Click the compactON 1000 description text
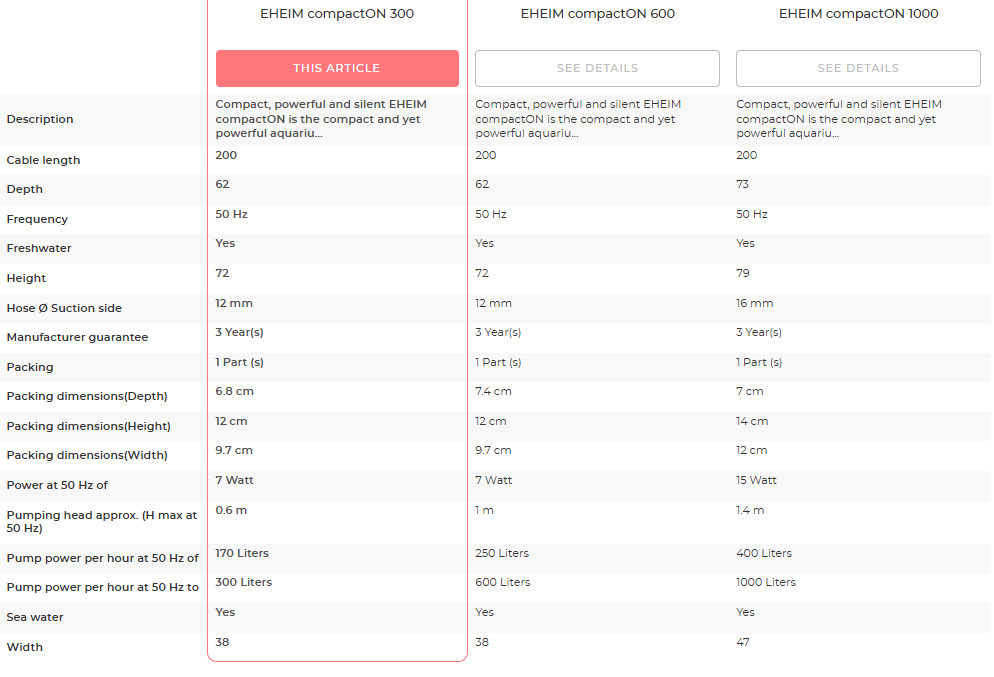This screenshot has height=677, width=994. click(x=839, y=118)
